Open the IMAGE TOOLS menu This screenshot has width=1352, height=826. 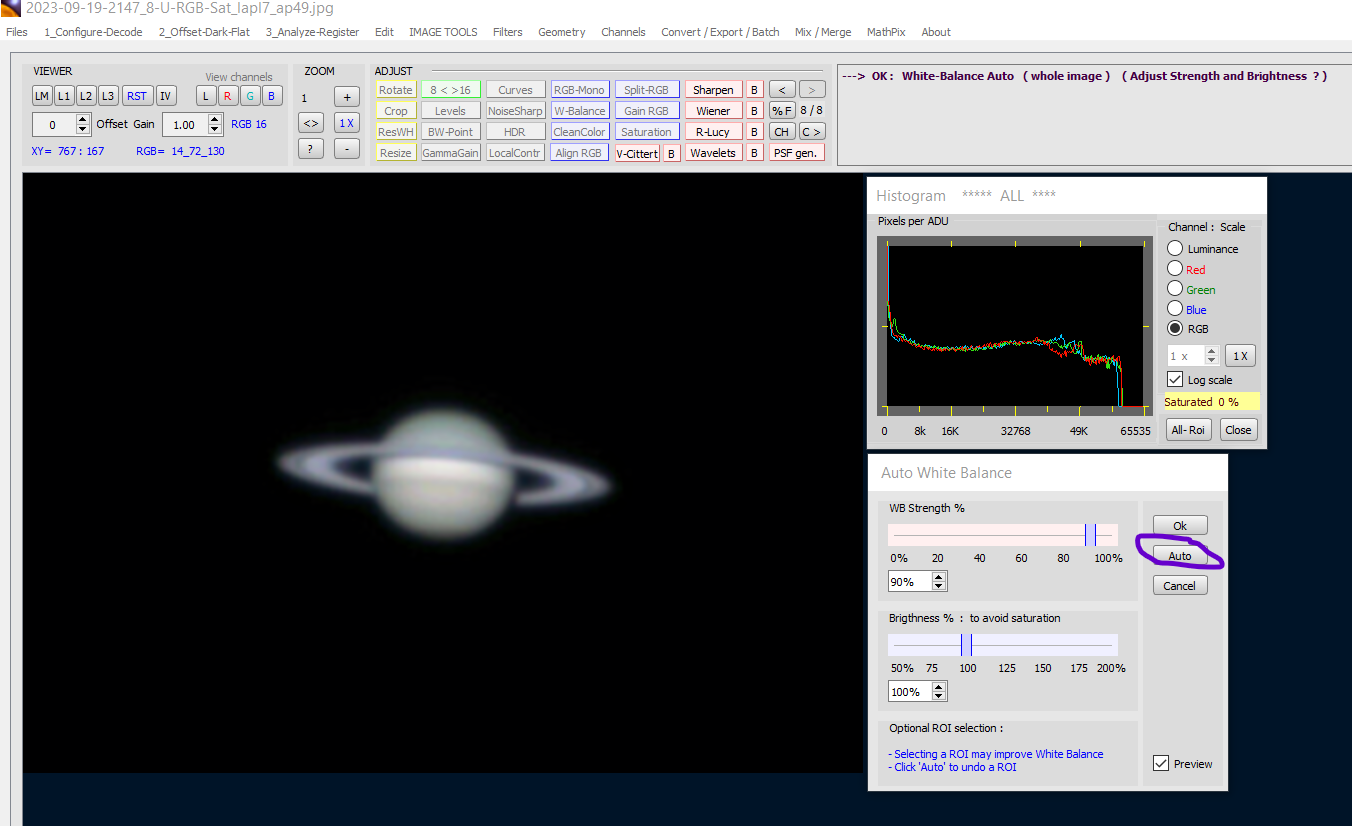443,32
